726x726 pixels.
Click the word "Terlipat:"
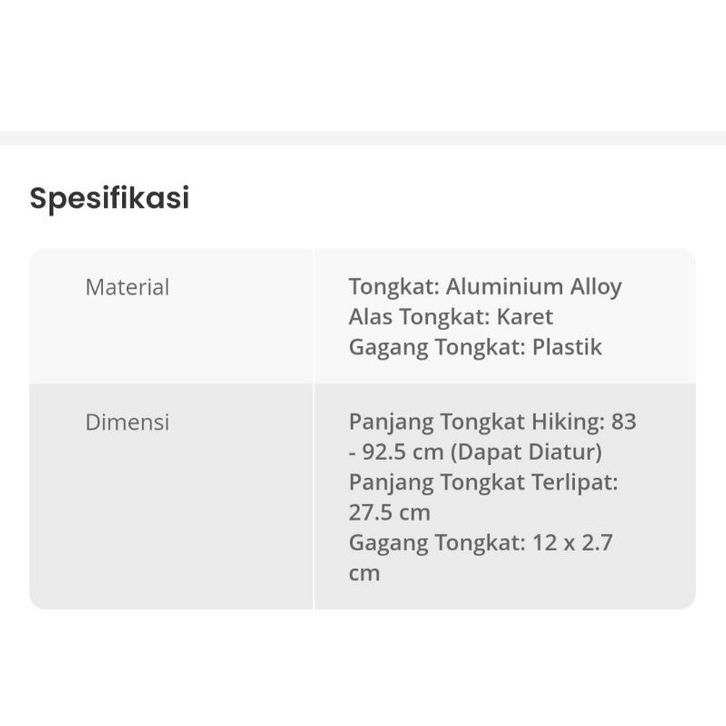570,482
